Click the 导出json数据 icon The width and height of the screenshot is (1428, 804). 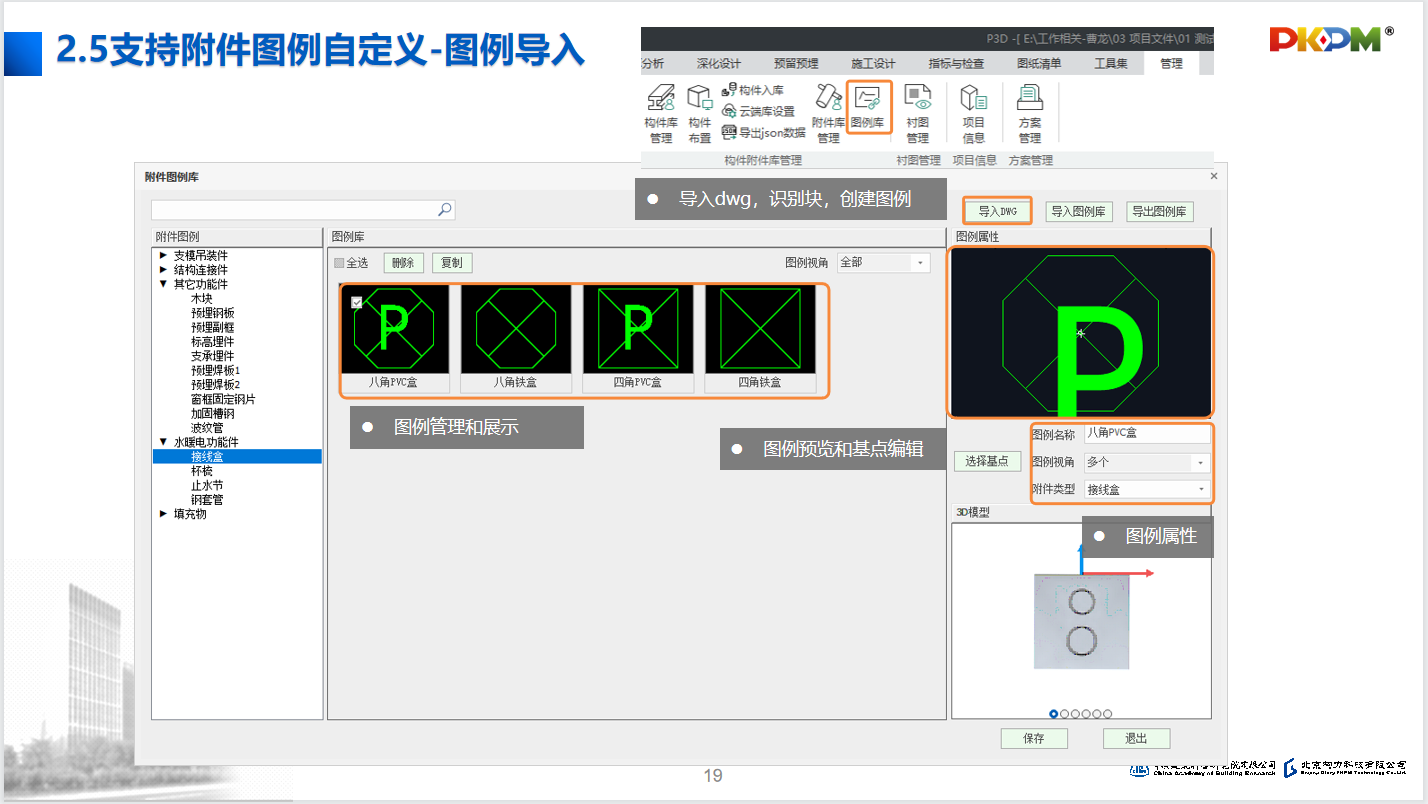point(730,132)
